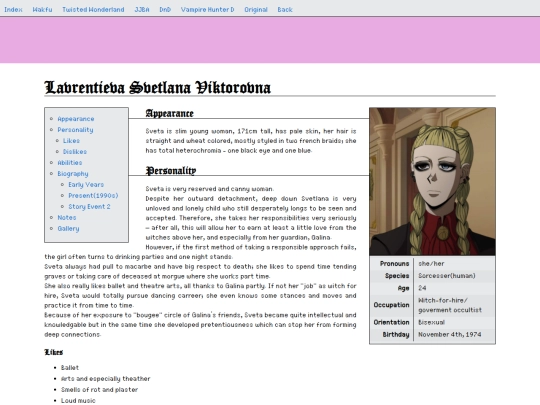Screen dimensions: 540x405
Task: Select the Occupation value Witch-for-hire
Action: coord(450,305)
